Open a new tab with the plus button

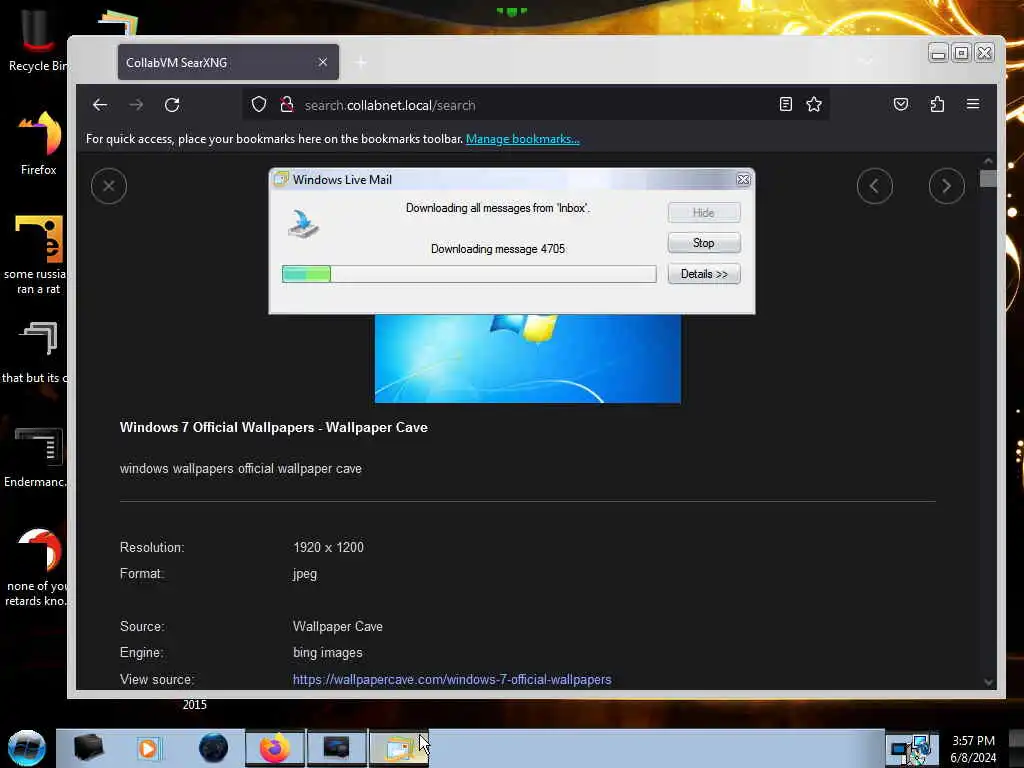tap(360, 63)
